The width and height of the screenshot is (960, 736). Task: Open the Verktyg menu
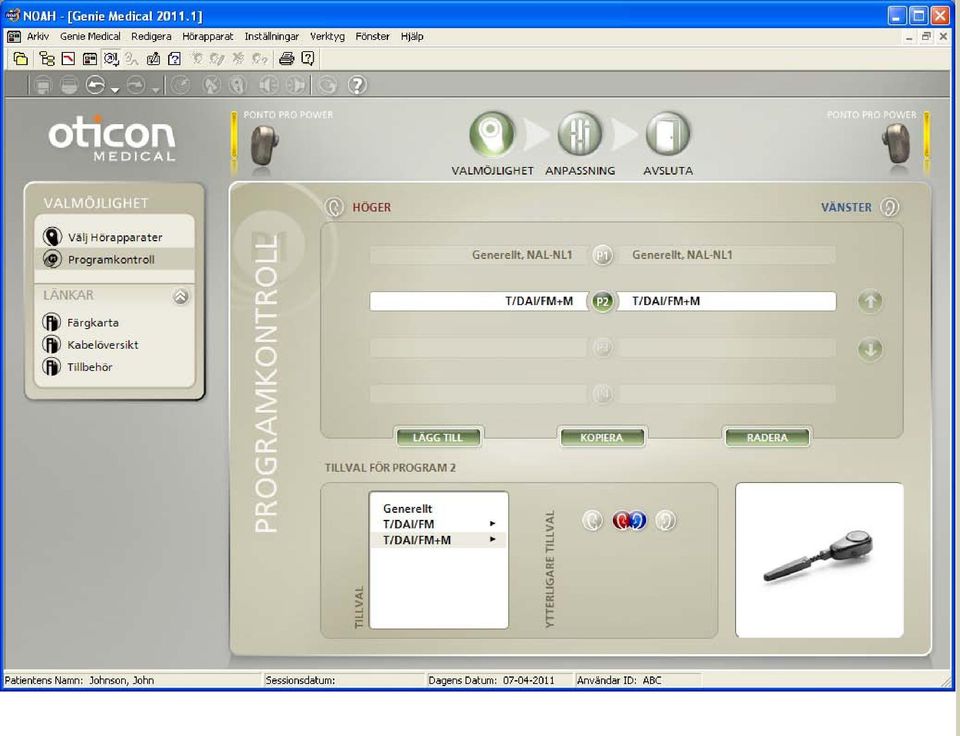pos(327,37)
